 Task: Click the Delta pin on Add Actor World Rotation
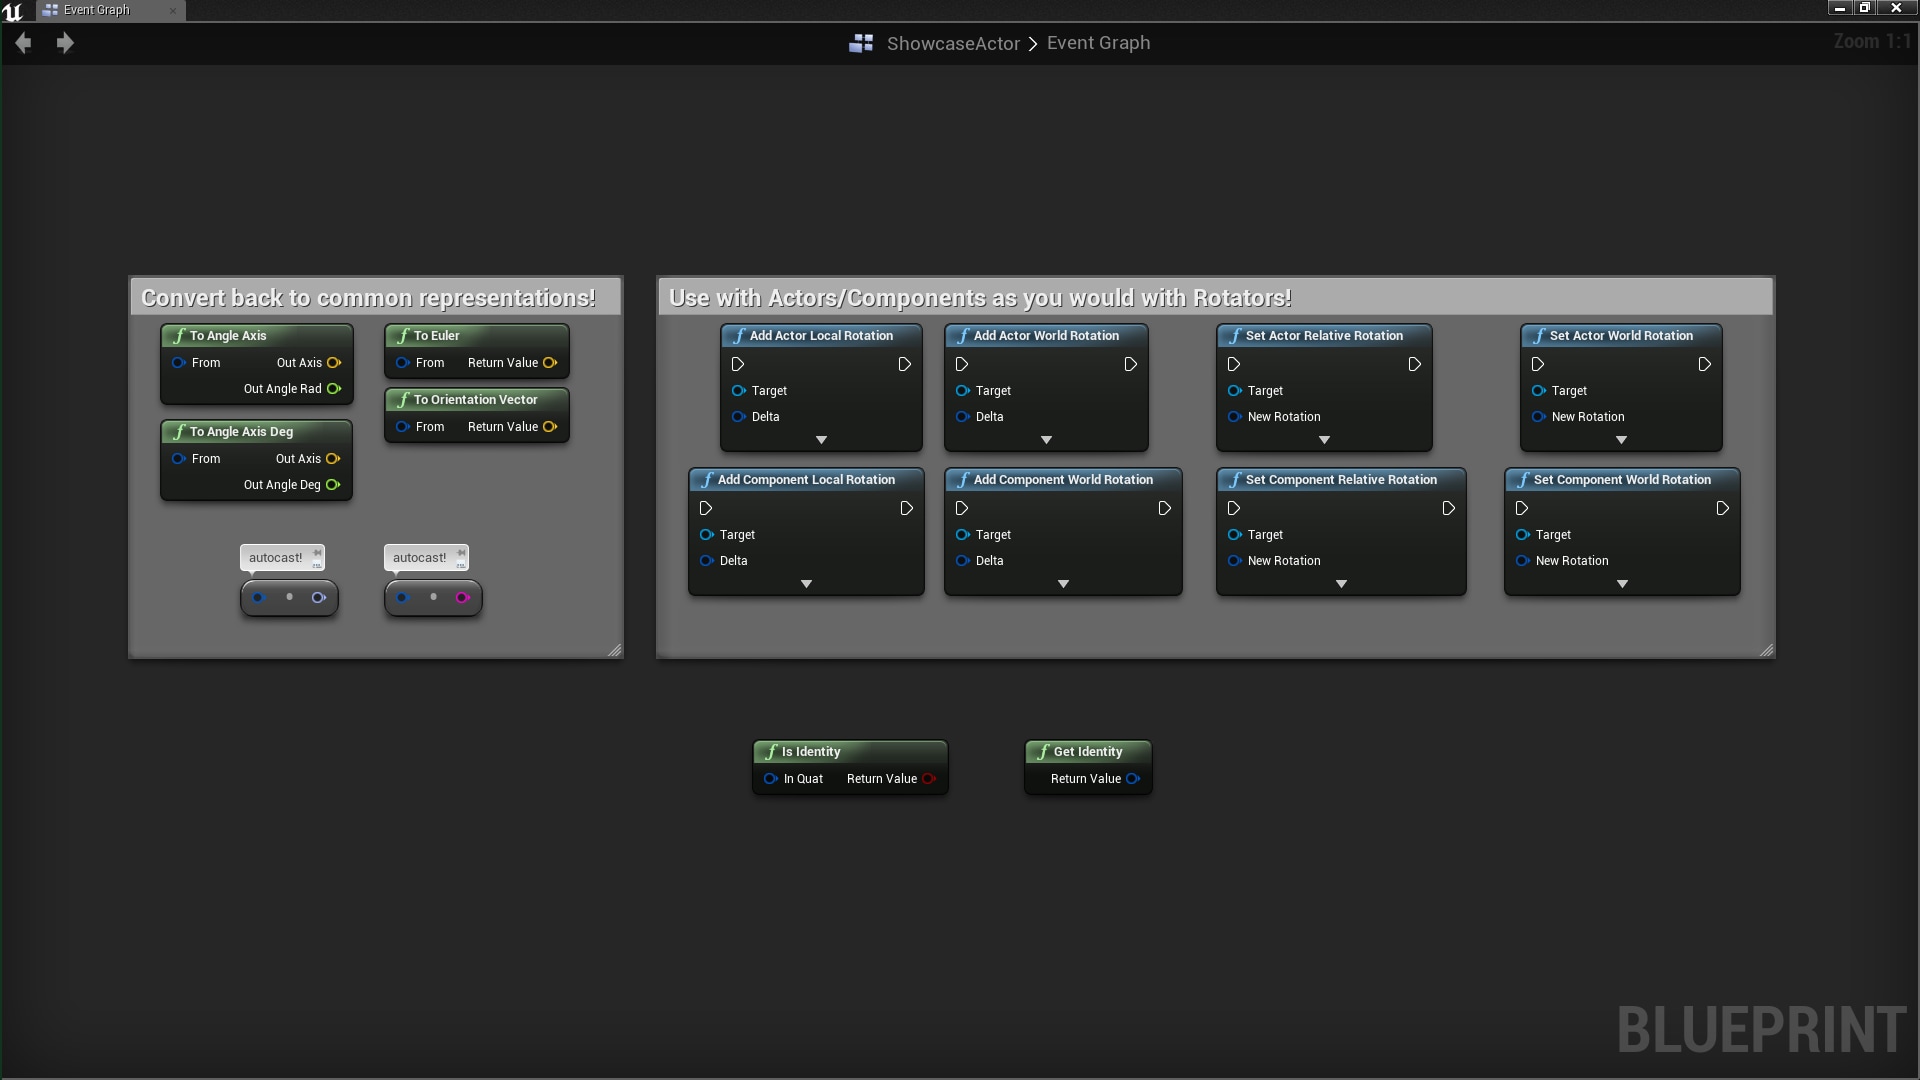click(x=960, y=417)
